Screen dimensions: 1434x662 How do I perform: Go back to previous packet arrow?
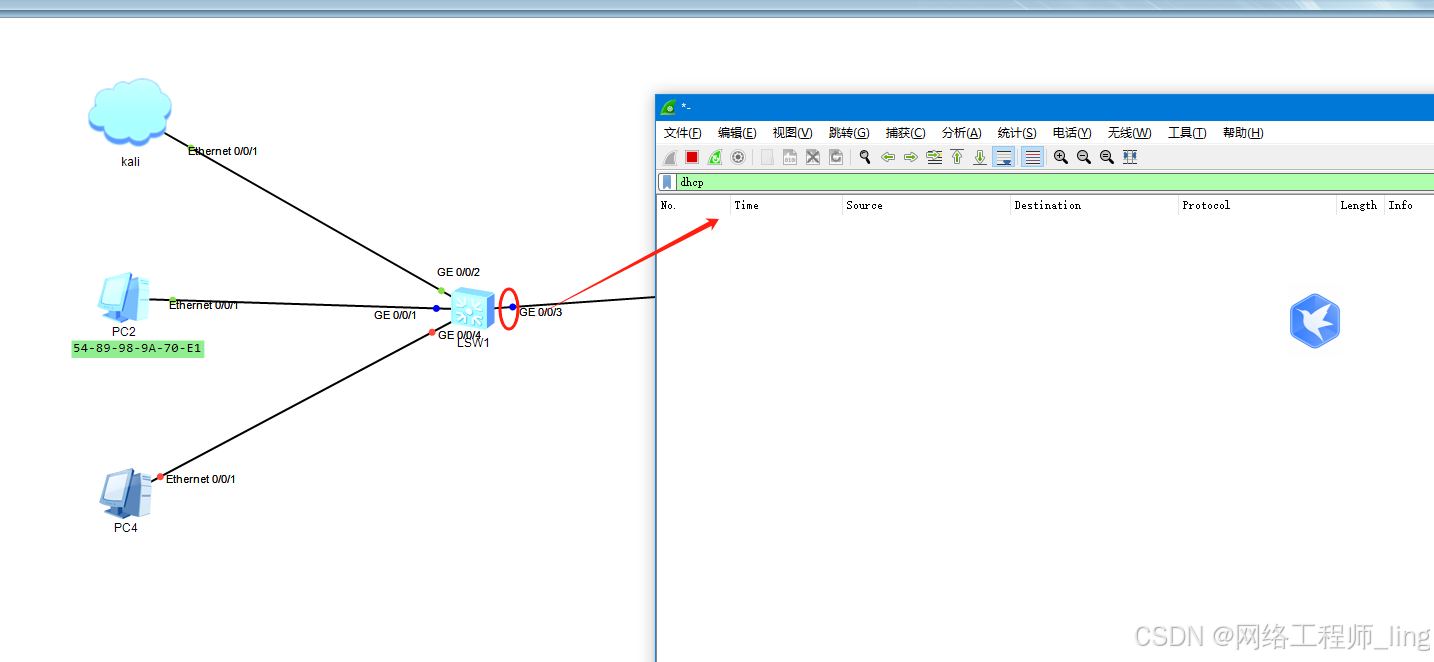click(888, 157)
